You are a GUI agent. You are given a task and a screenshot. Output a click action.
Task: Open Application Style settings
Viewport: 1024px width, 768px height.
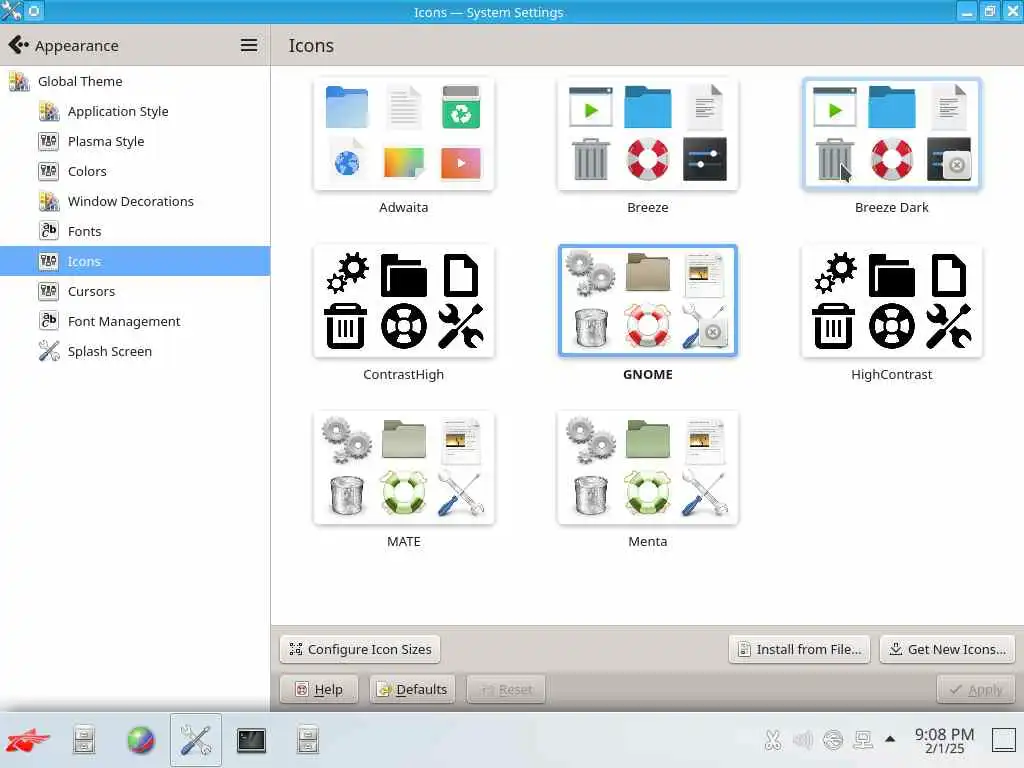pos(135,112)
